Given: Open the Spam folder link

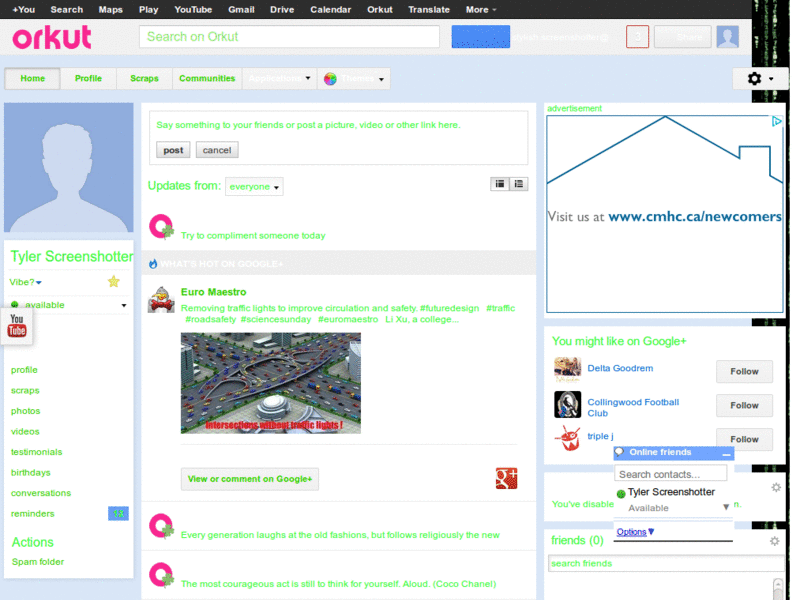Looking at the screenshot, I should point(38,562).
